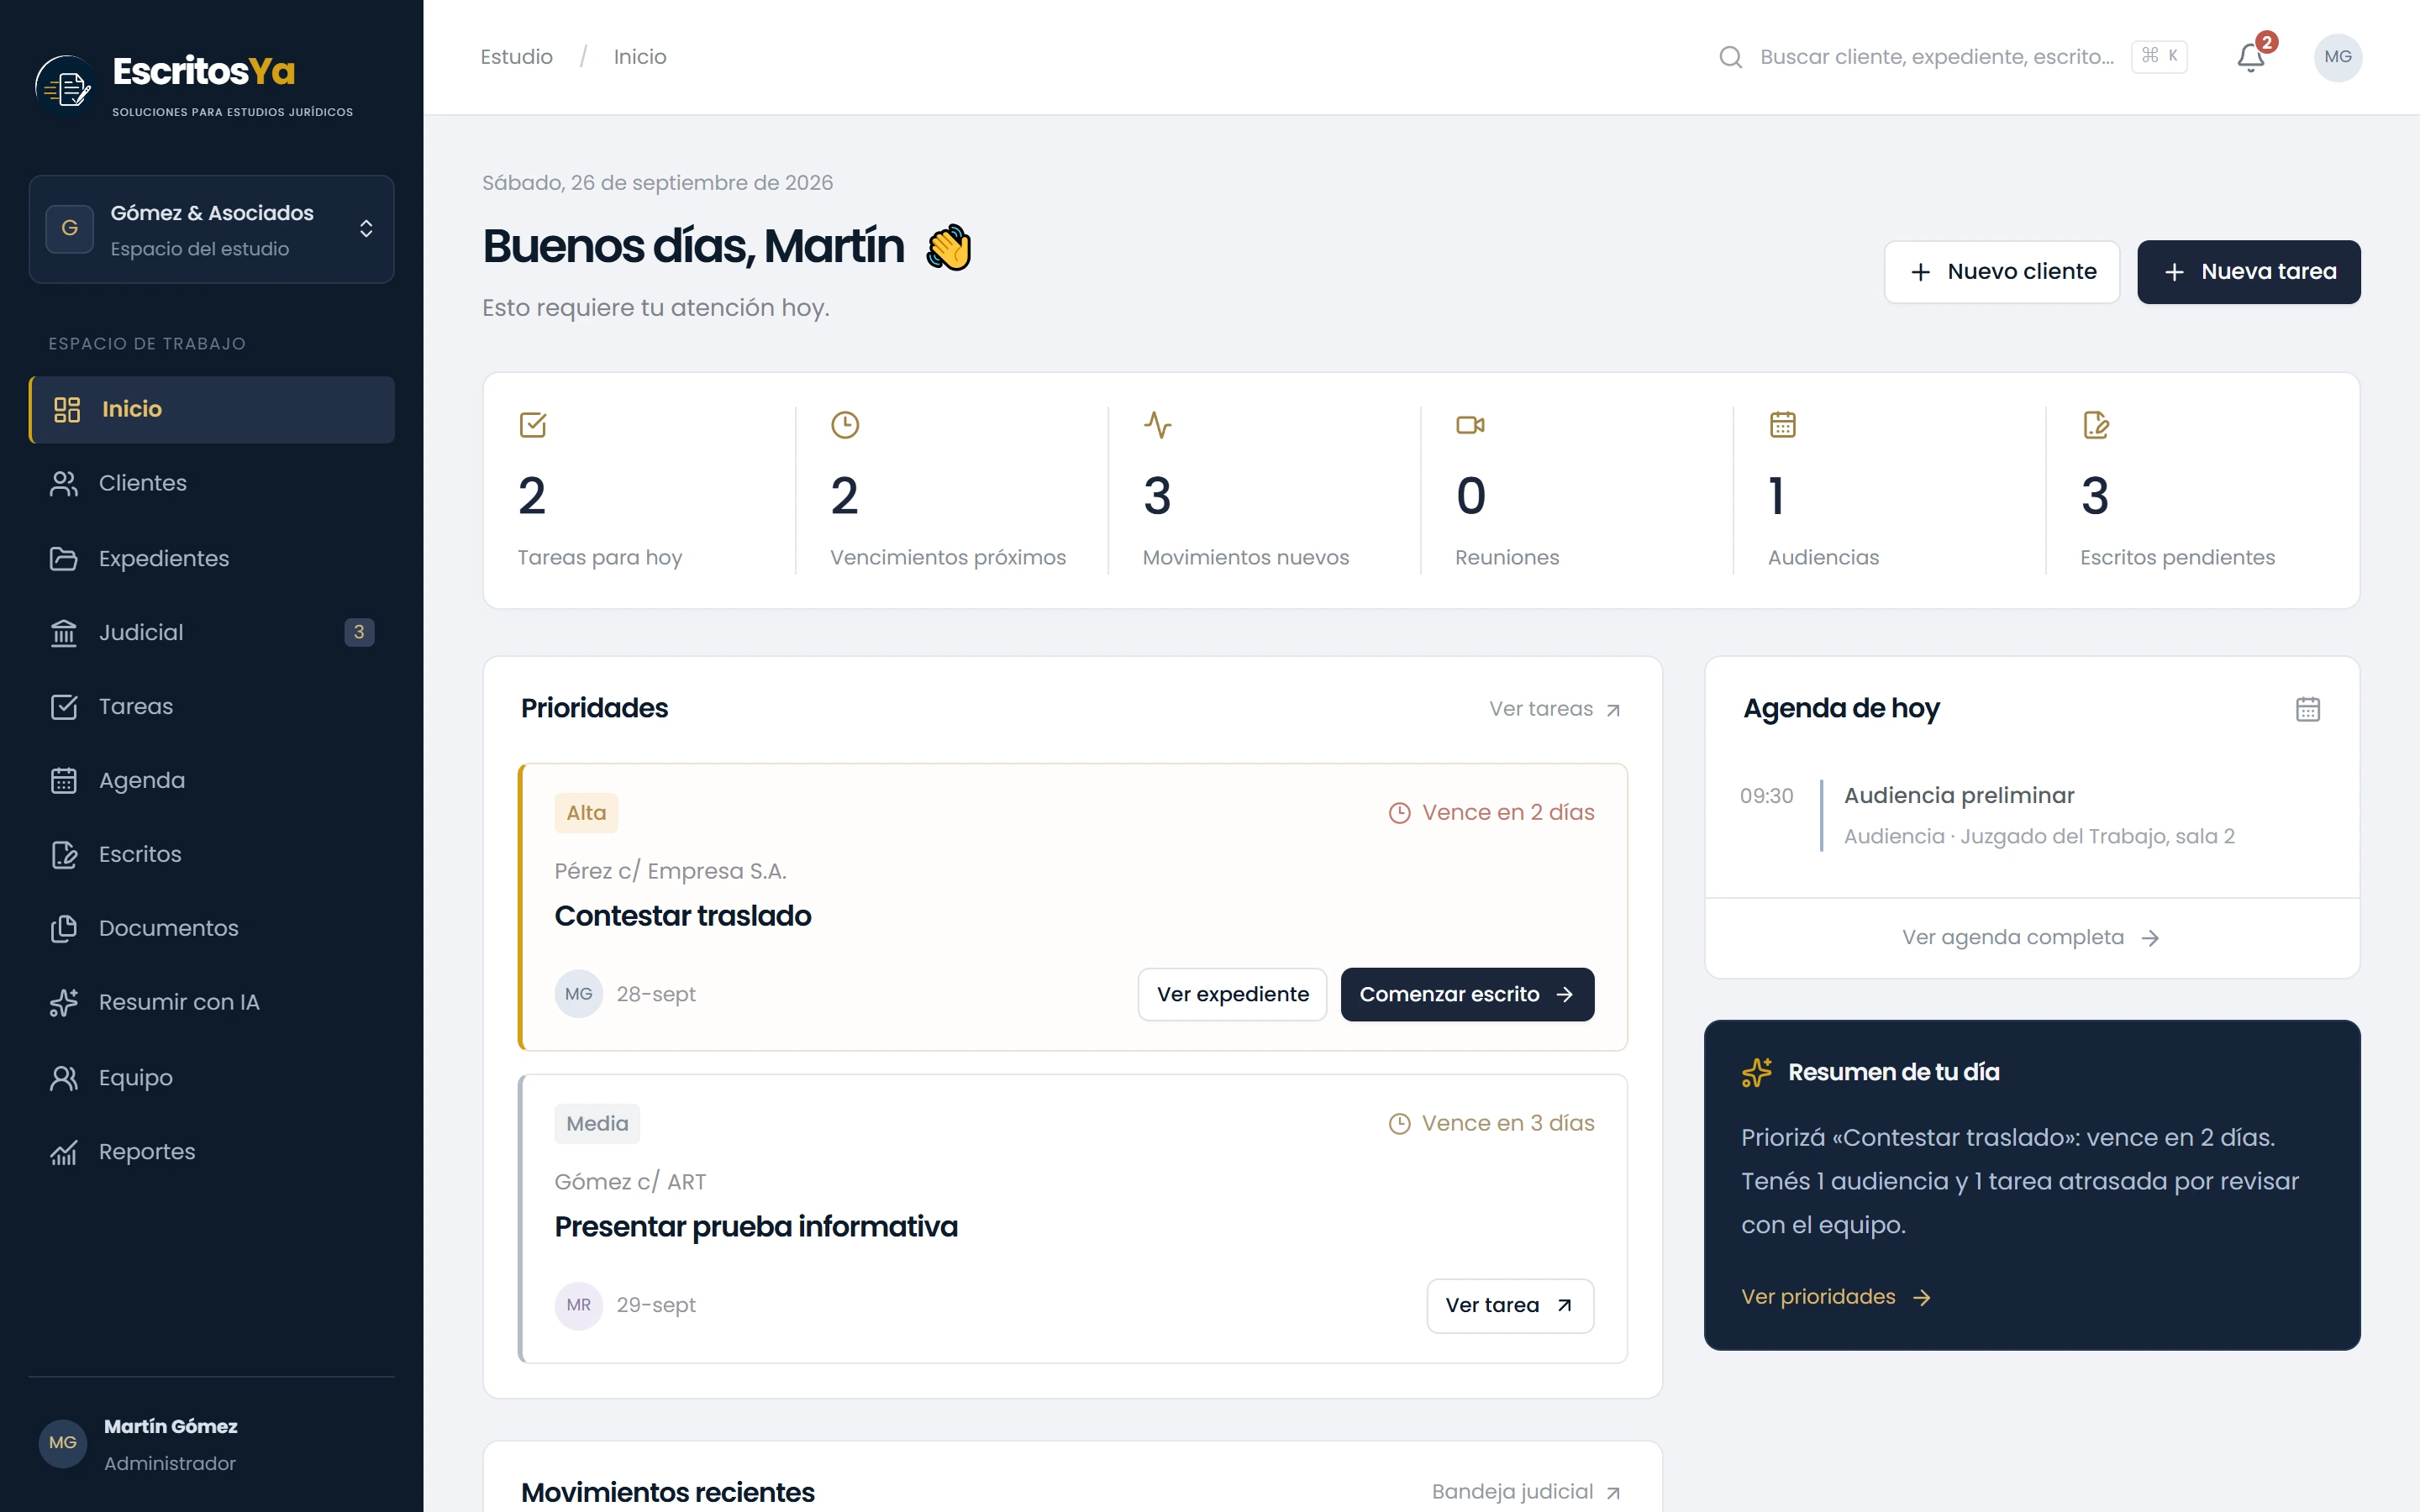
Task: Click the G workspace badge icon
Action: click(x=70, y=228)
